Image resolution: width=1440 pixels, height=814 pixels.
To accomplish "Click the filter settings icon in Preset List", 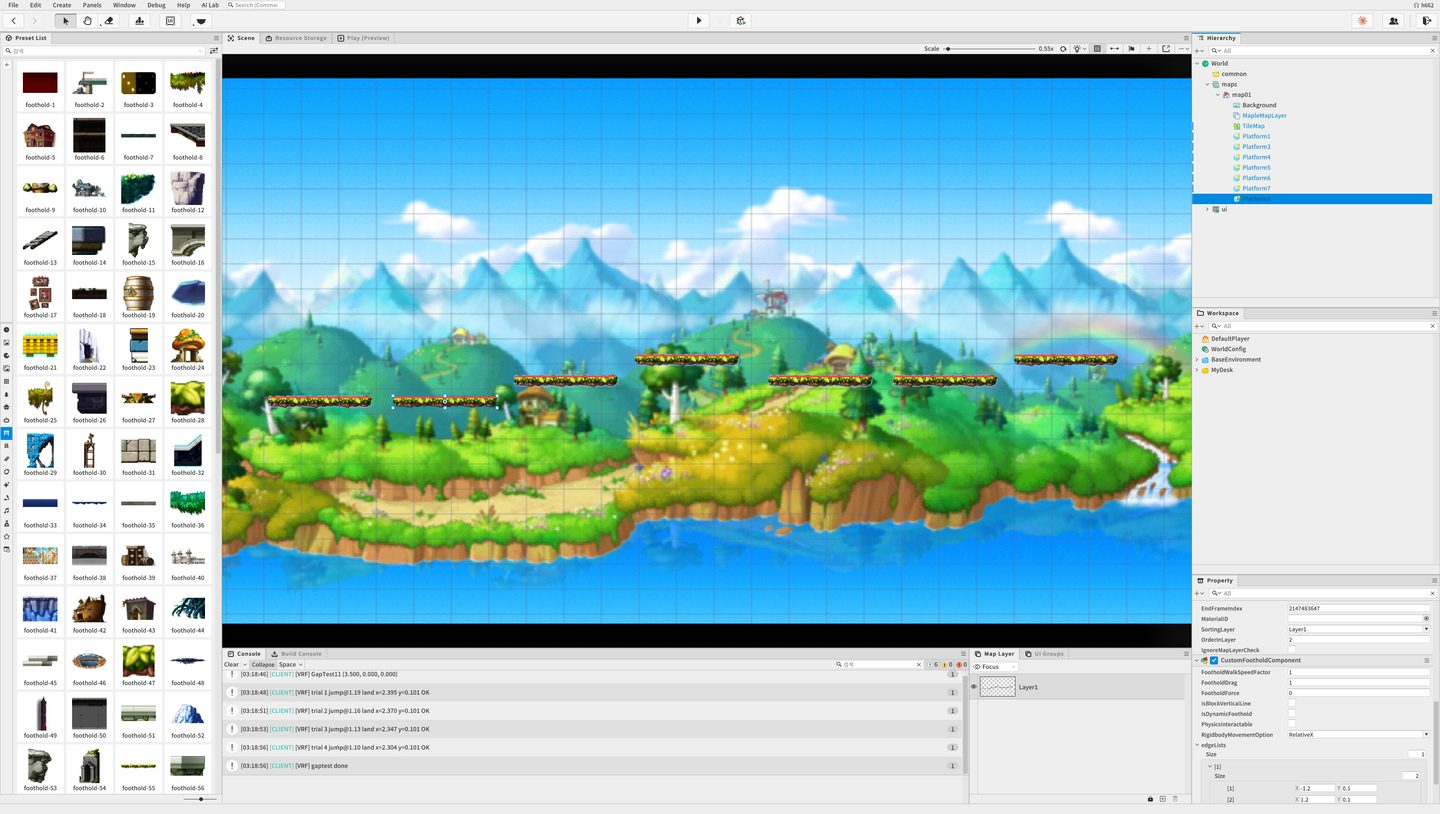I will point(213,50).
